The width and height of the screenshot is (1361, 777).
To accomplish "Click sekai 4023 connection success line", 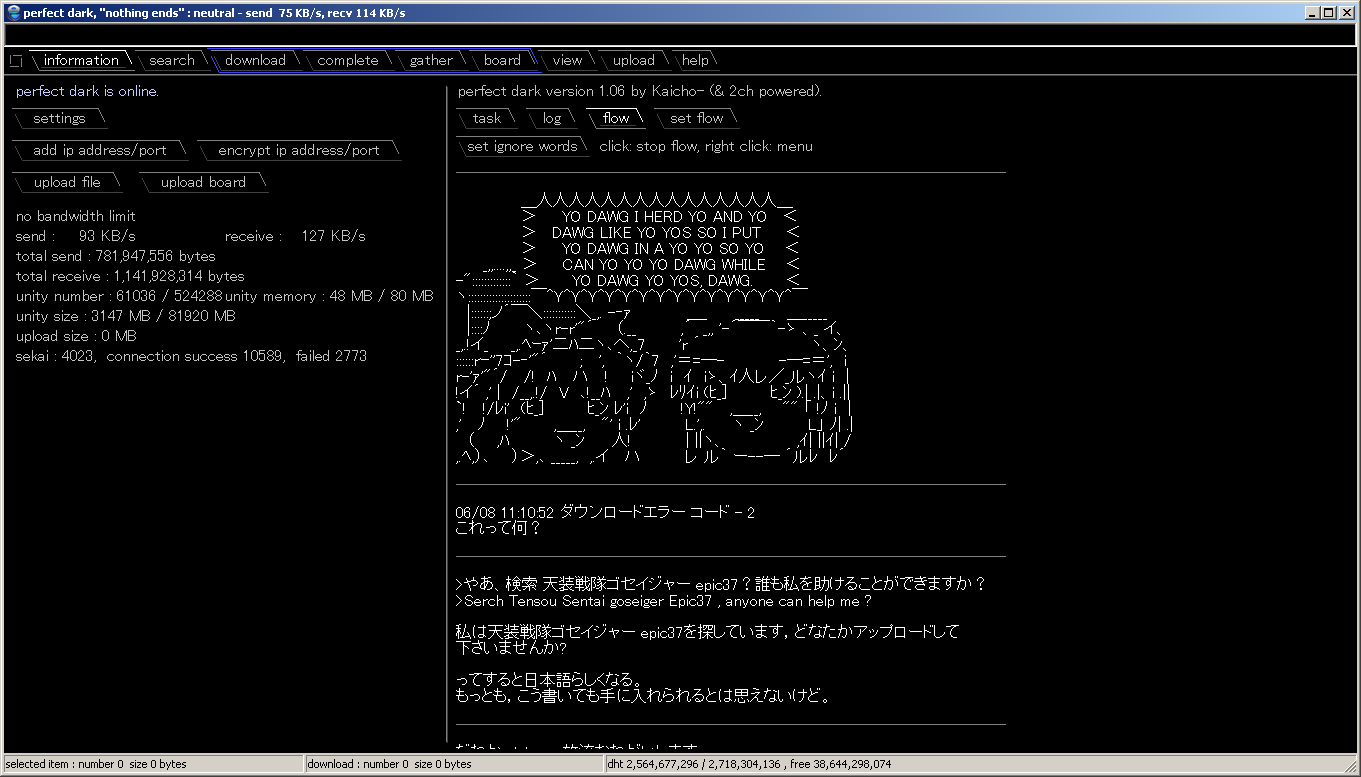I will tap(191, 356).
